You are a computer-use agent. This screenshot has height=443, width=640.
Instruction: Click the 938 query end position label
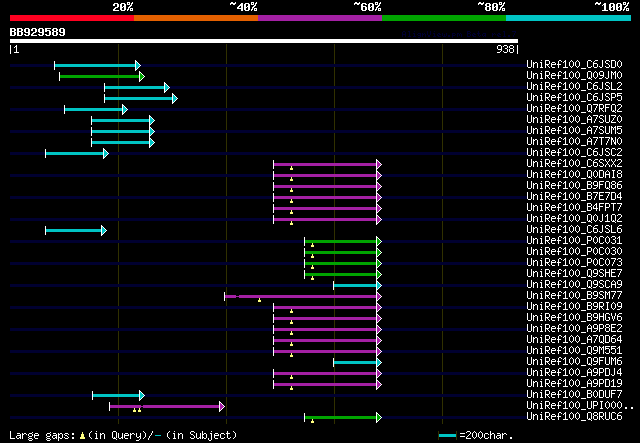(505, 49)
